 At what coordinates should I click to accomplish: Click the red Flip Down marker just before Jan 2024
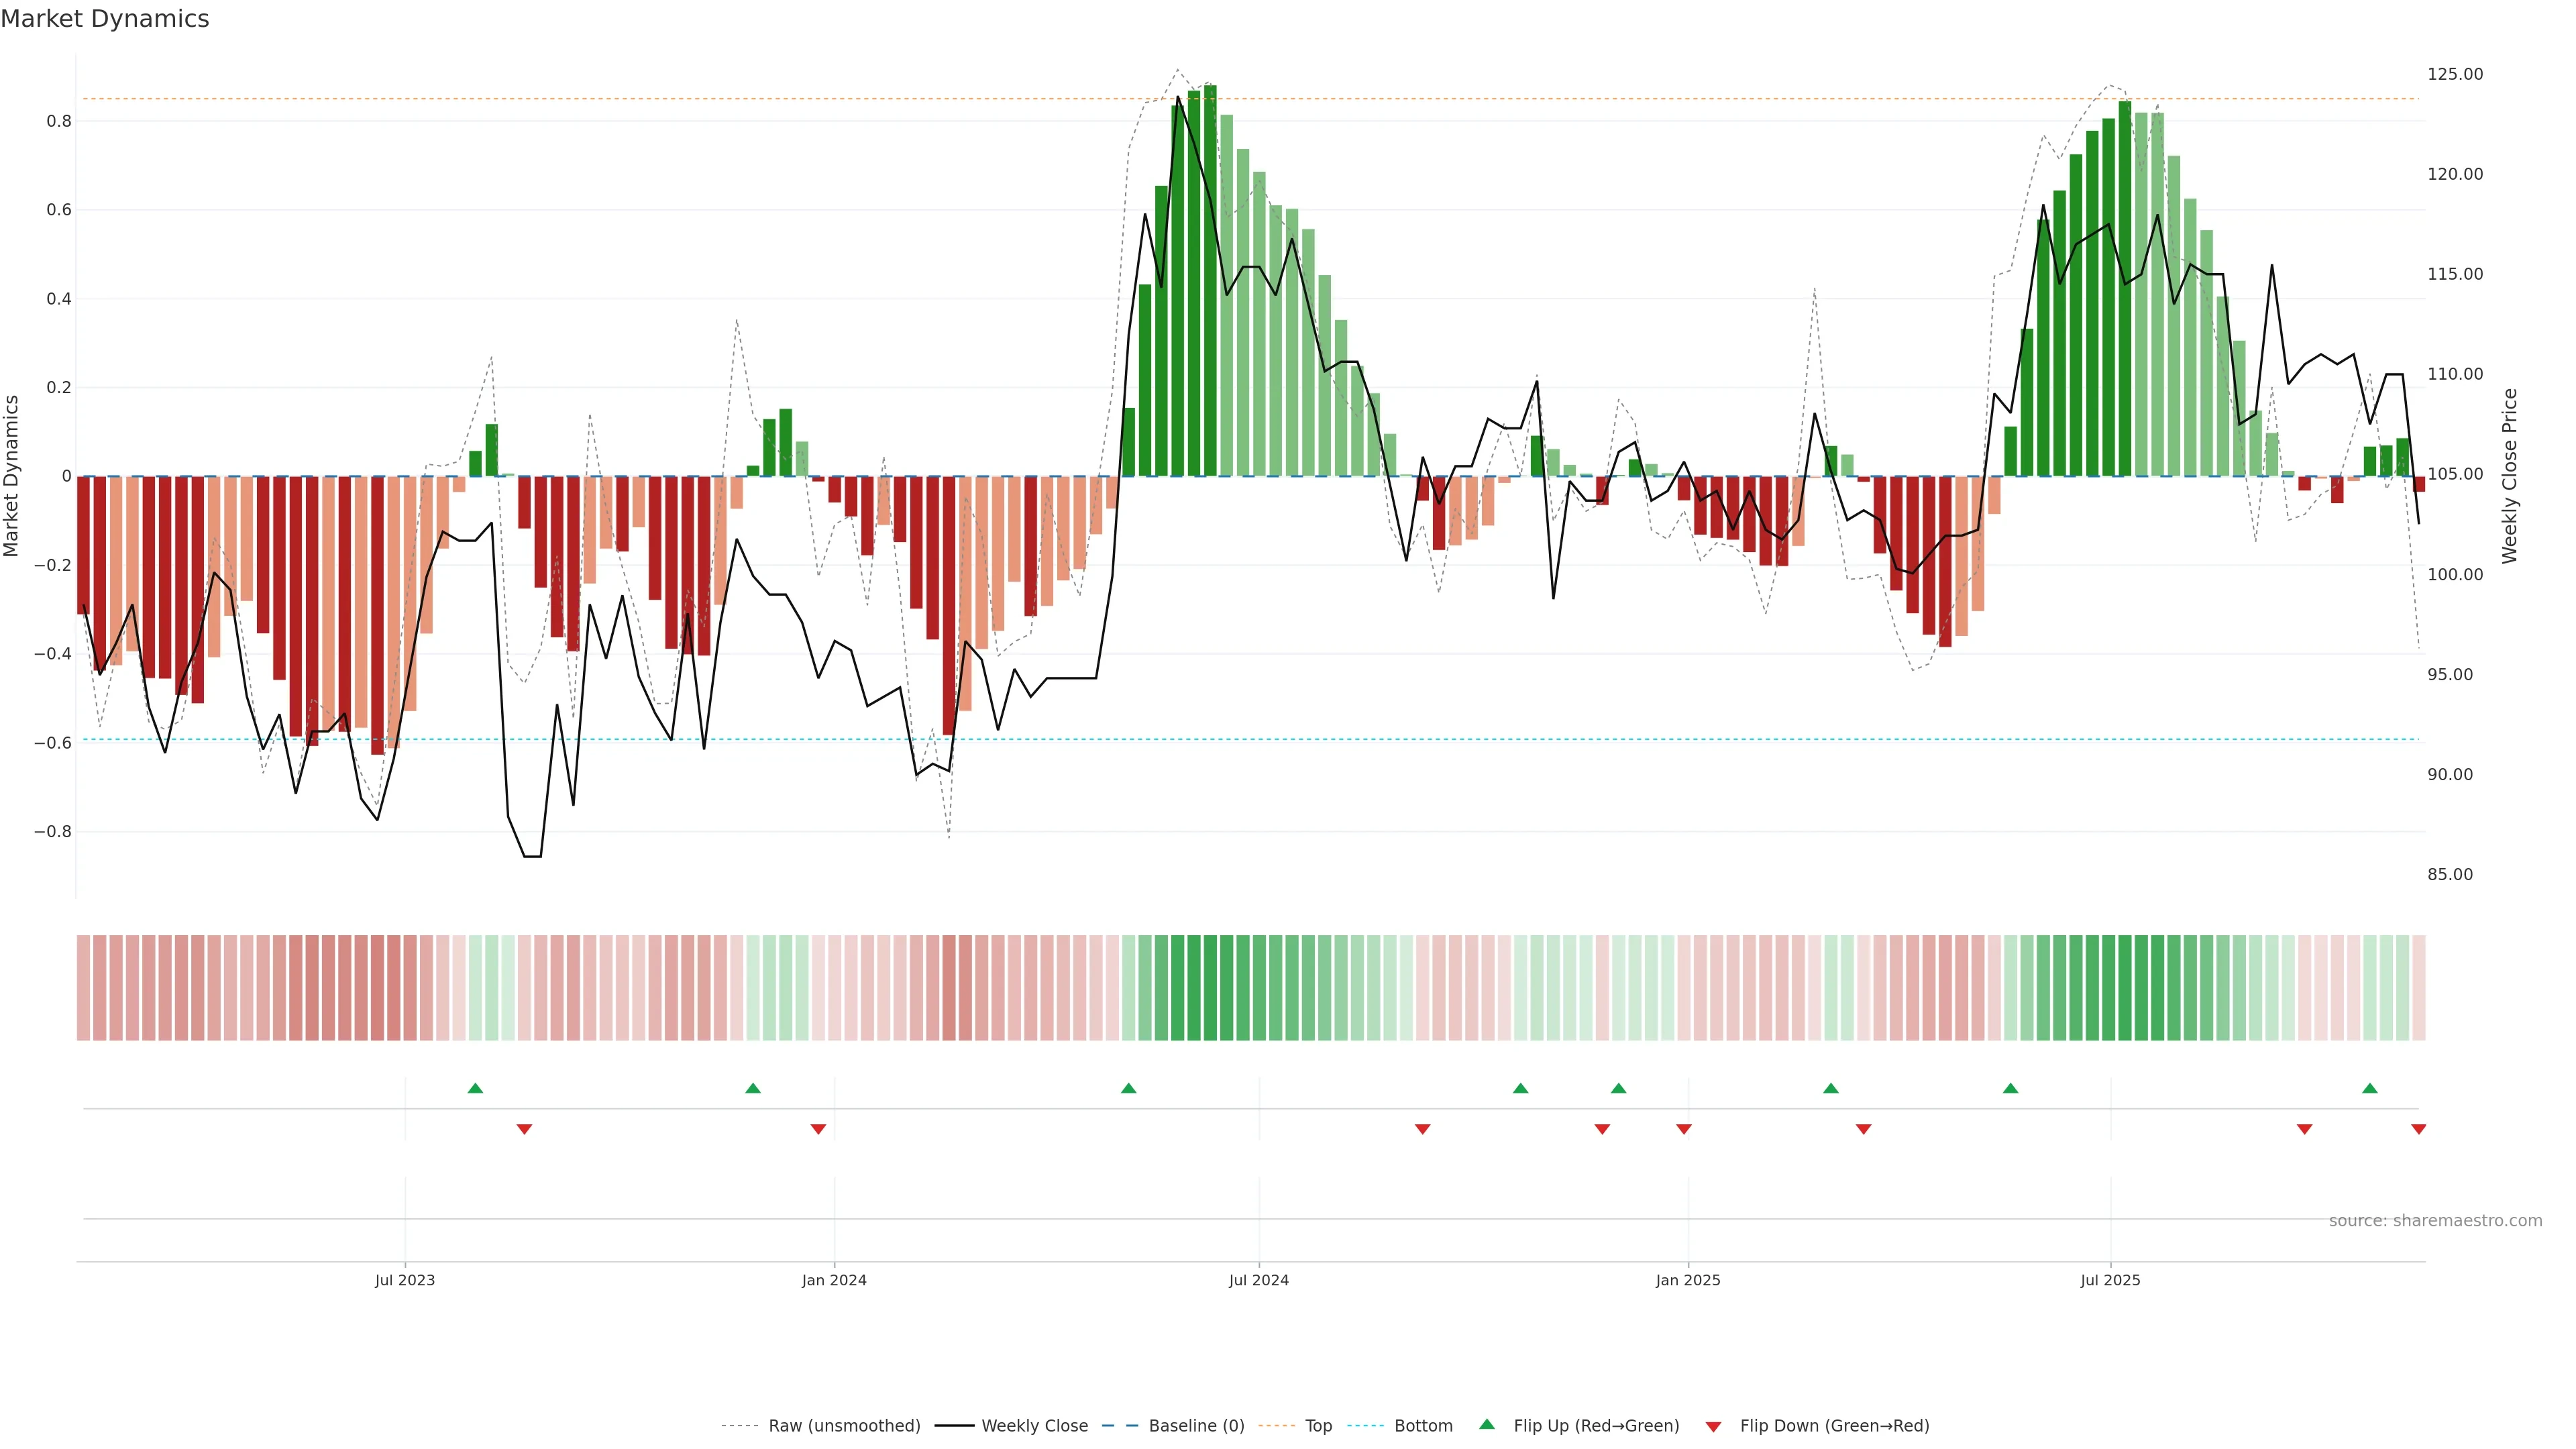tap(818, 1129)
